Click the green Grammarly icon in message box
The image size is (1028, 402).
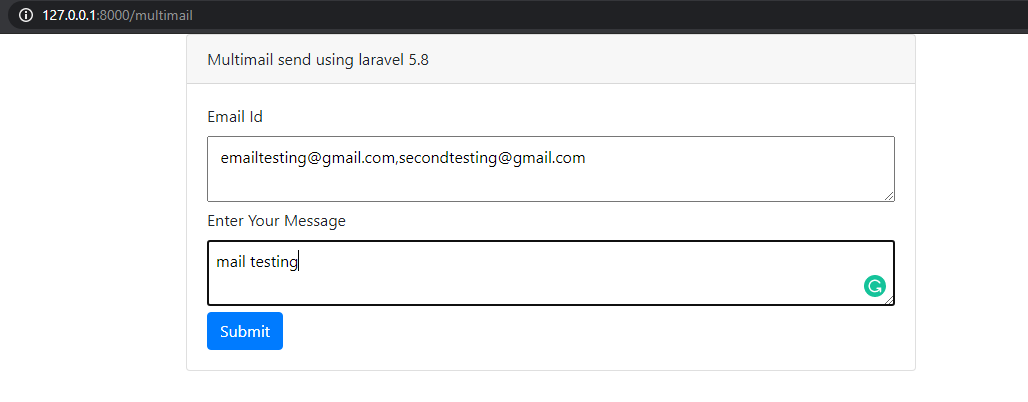pos(875,287)
